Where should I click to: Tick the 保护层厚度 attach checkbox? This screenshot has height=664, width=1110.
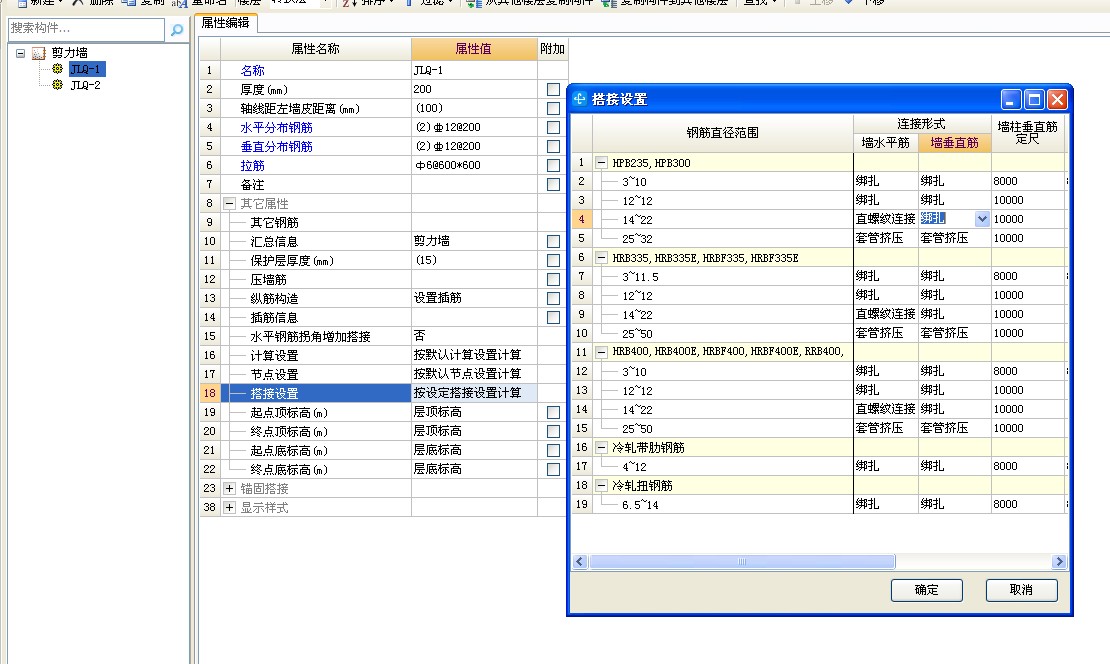pos(553,261)
